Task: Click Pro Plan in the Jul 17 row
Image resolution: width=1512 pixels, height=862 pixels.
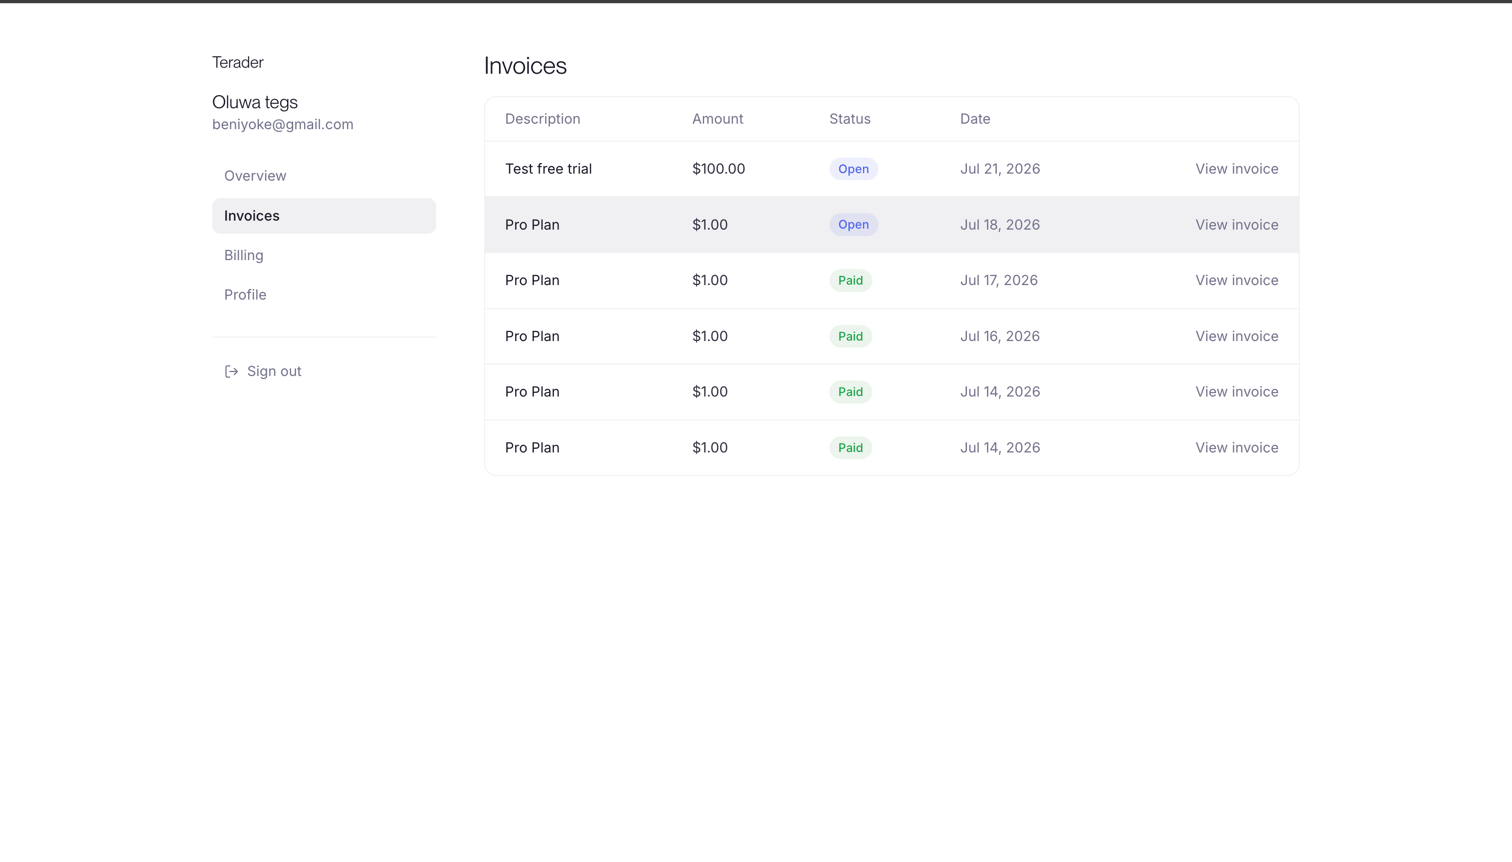Action: click(532, 281)
